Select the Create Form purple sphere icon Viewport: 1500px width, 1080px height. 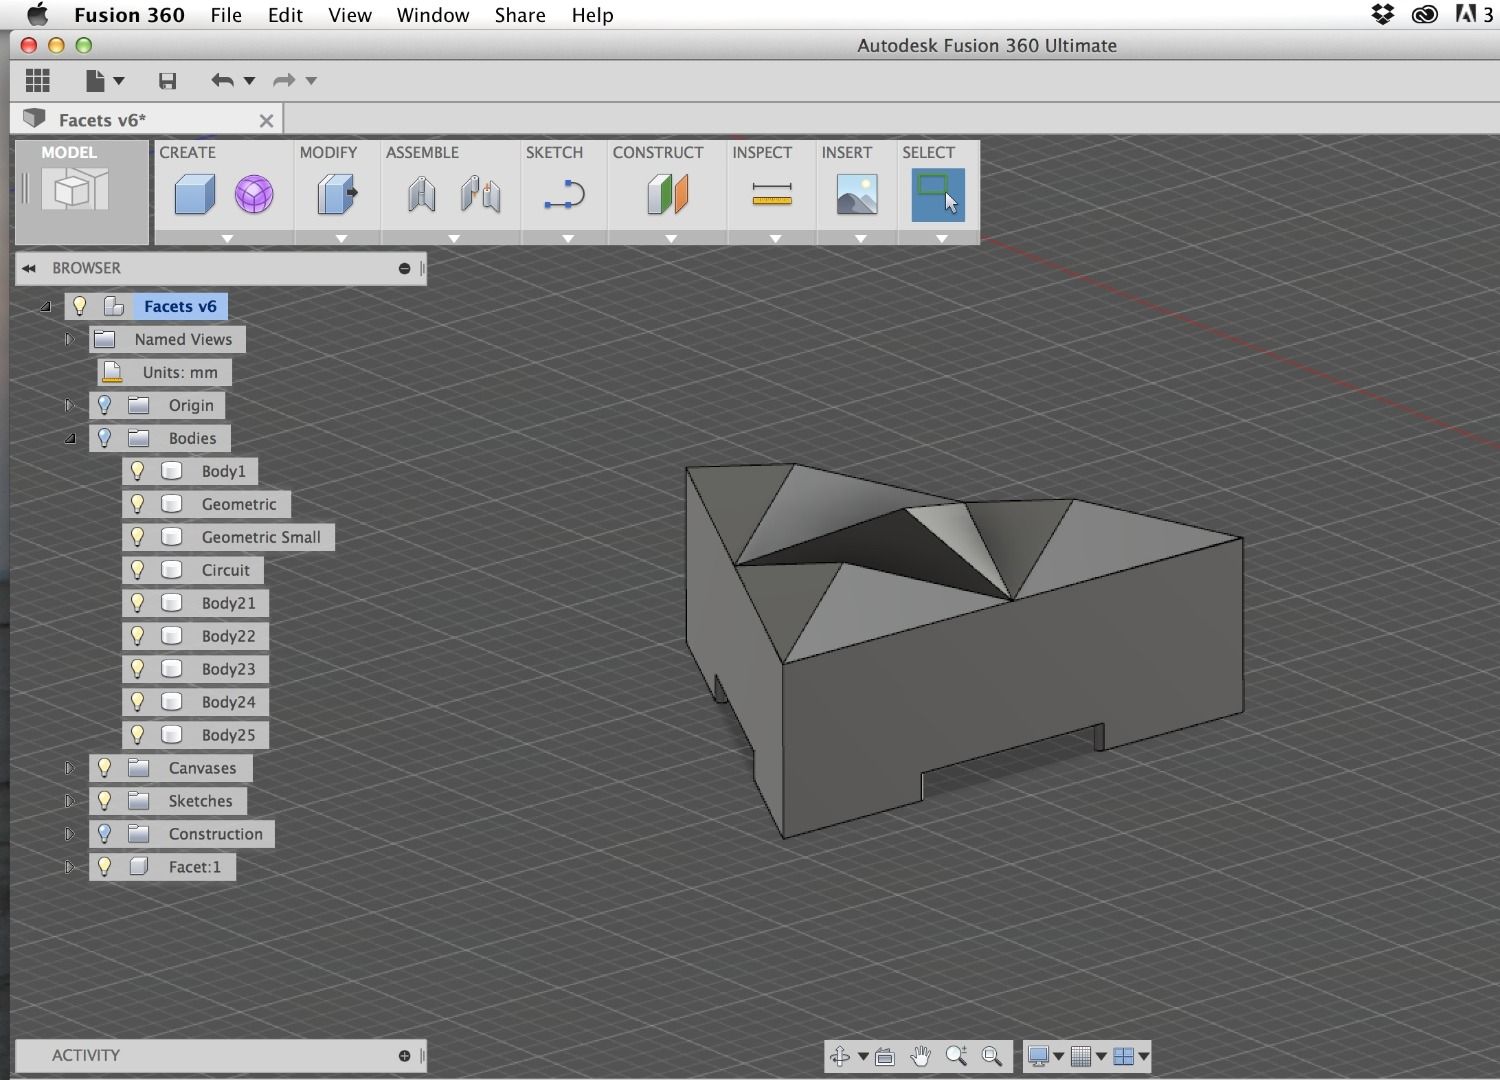[x=254, y=194]
